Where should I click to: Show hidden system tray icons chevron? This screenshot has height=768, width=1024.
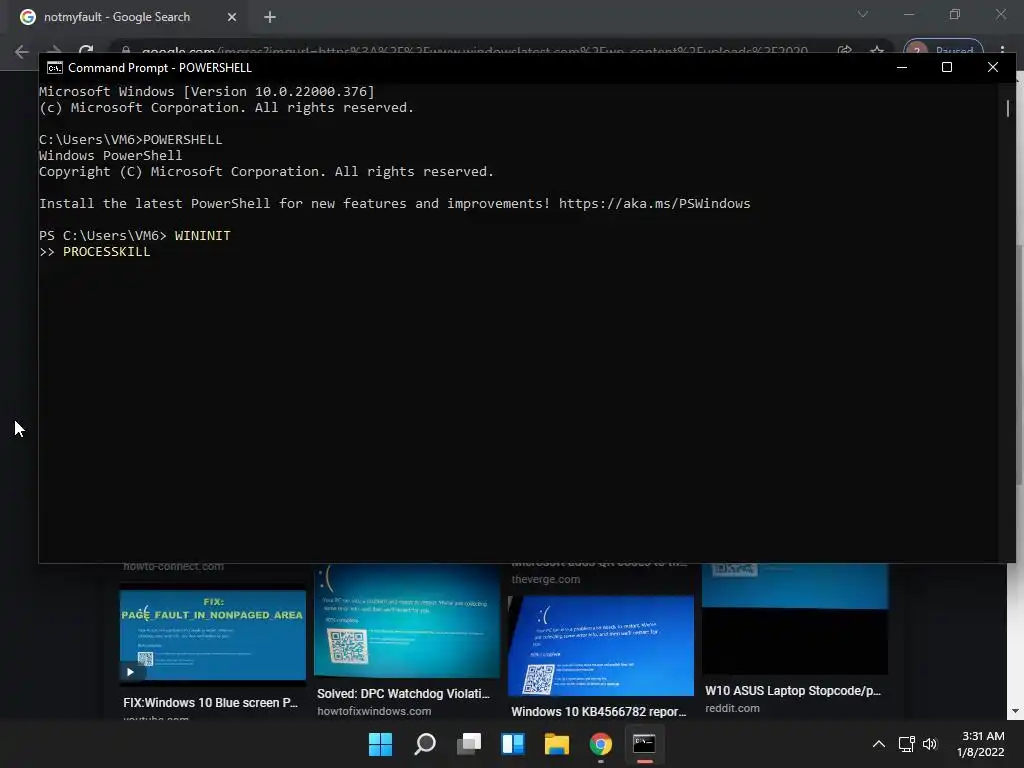(x=879, y=744)
